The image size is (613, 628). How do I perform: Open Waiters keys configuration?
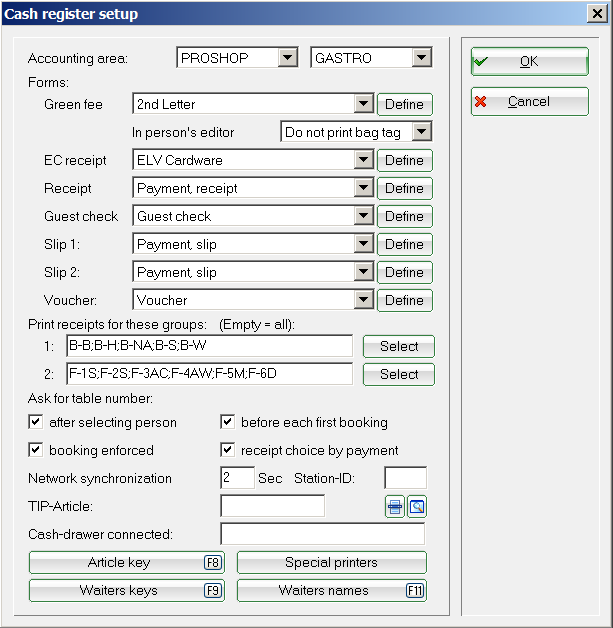click(x=127, y=591)
